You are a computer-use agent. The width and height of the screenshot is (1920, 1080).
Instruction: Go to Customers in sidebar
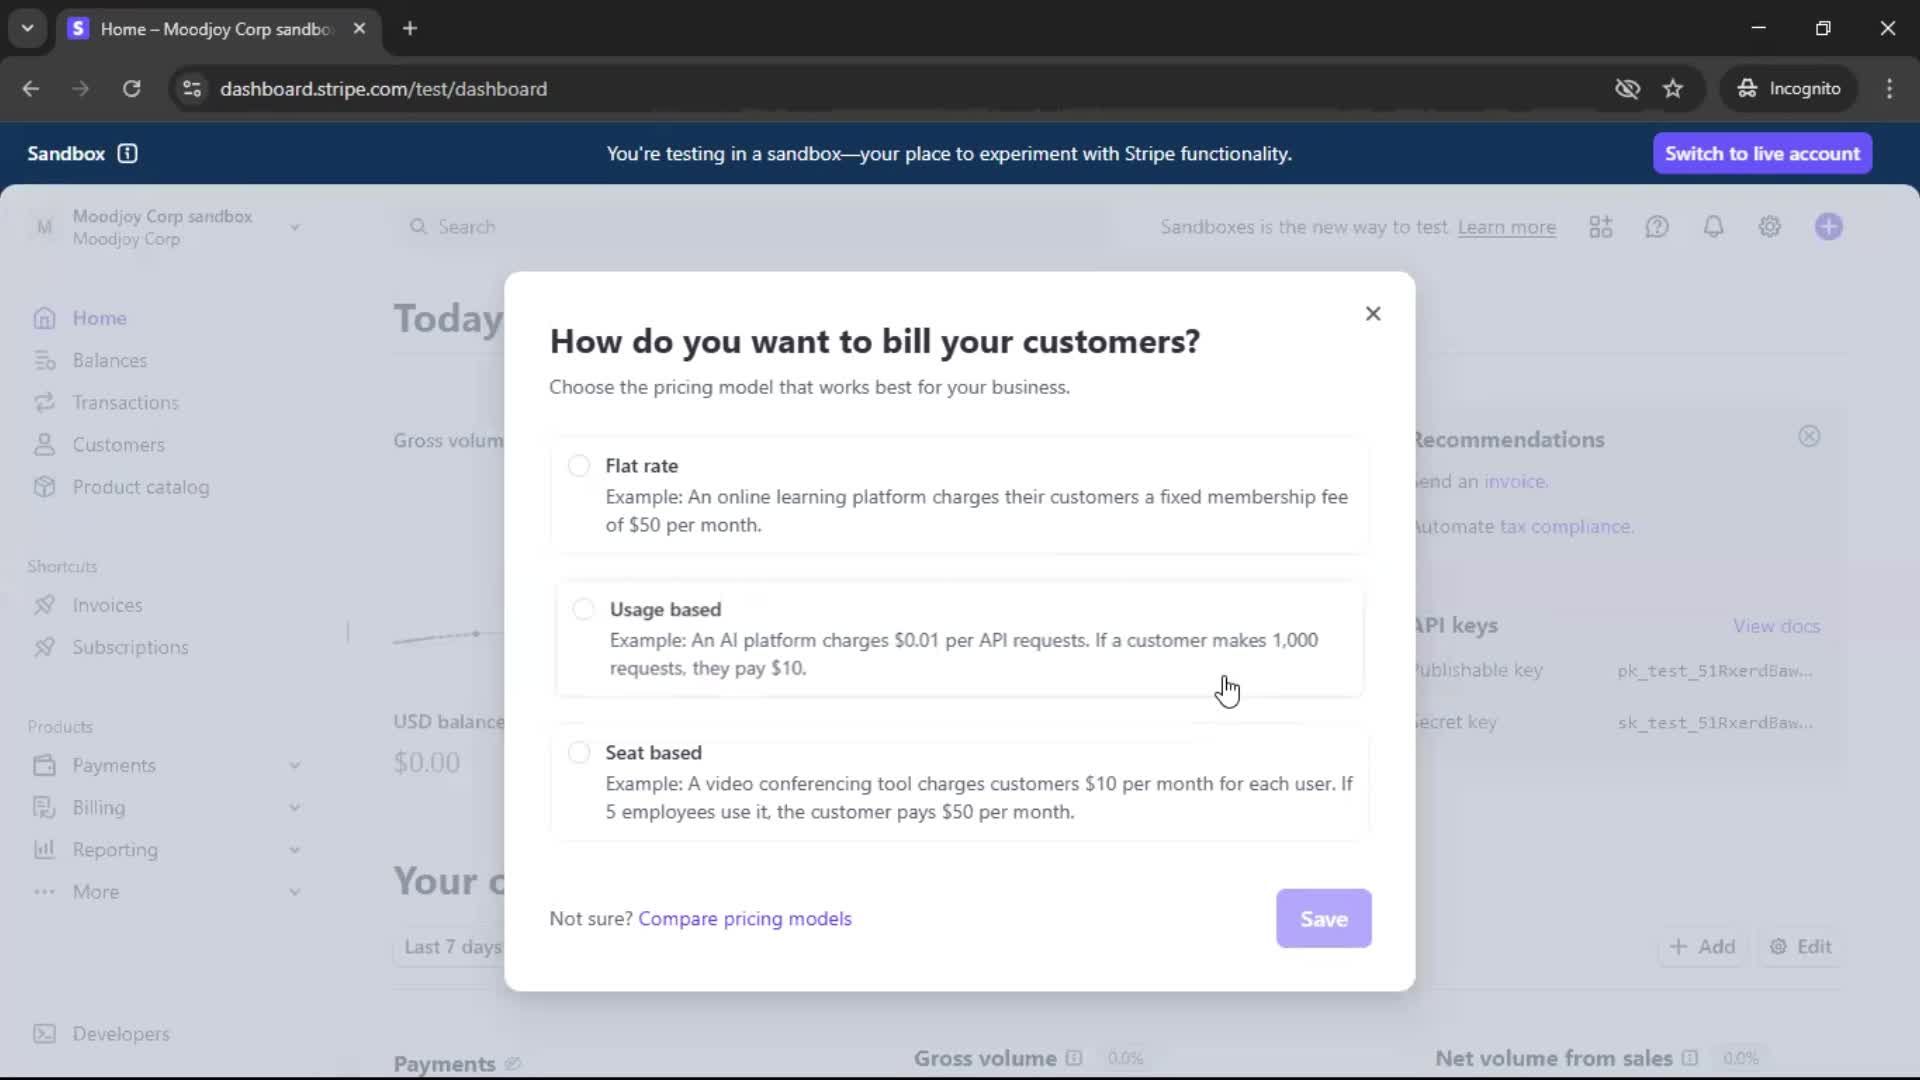(x=118, y=445)
